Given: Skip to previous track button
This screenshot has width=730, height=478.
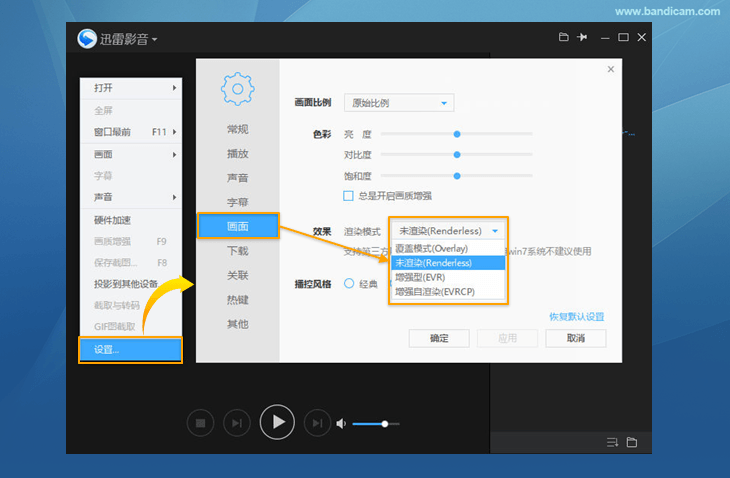Looking at the screenshot, I should pos(237,423).
